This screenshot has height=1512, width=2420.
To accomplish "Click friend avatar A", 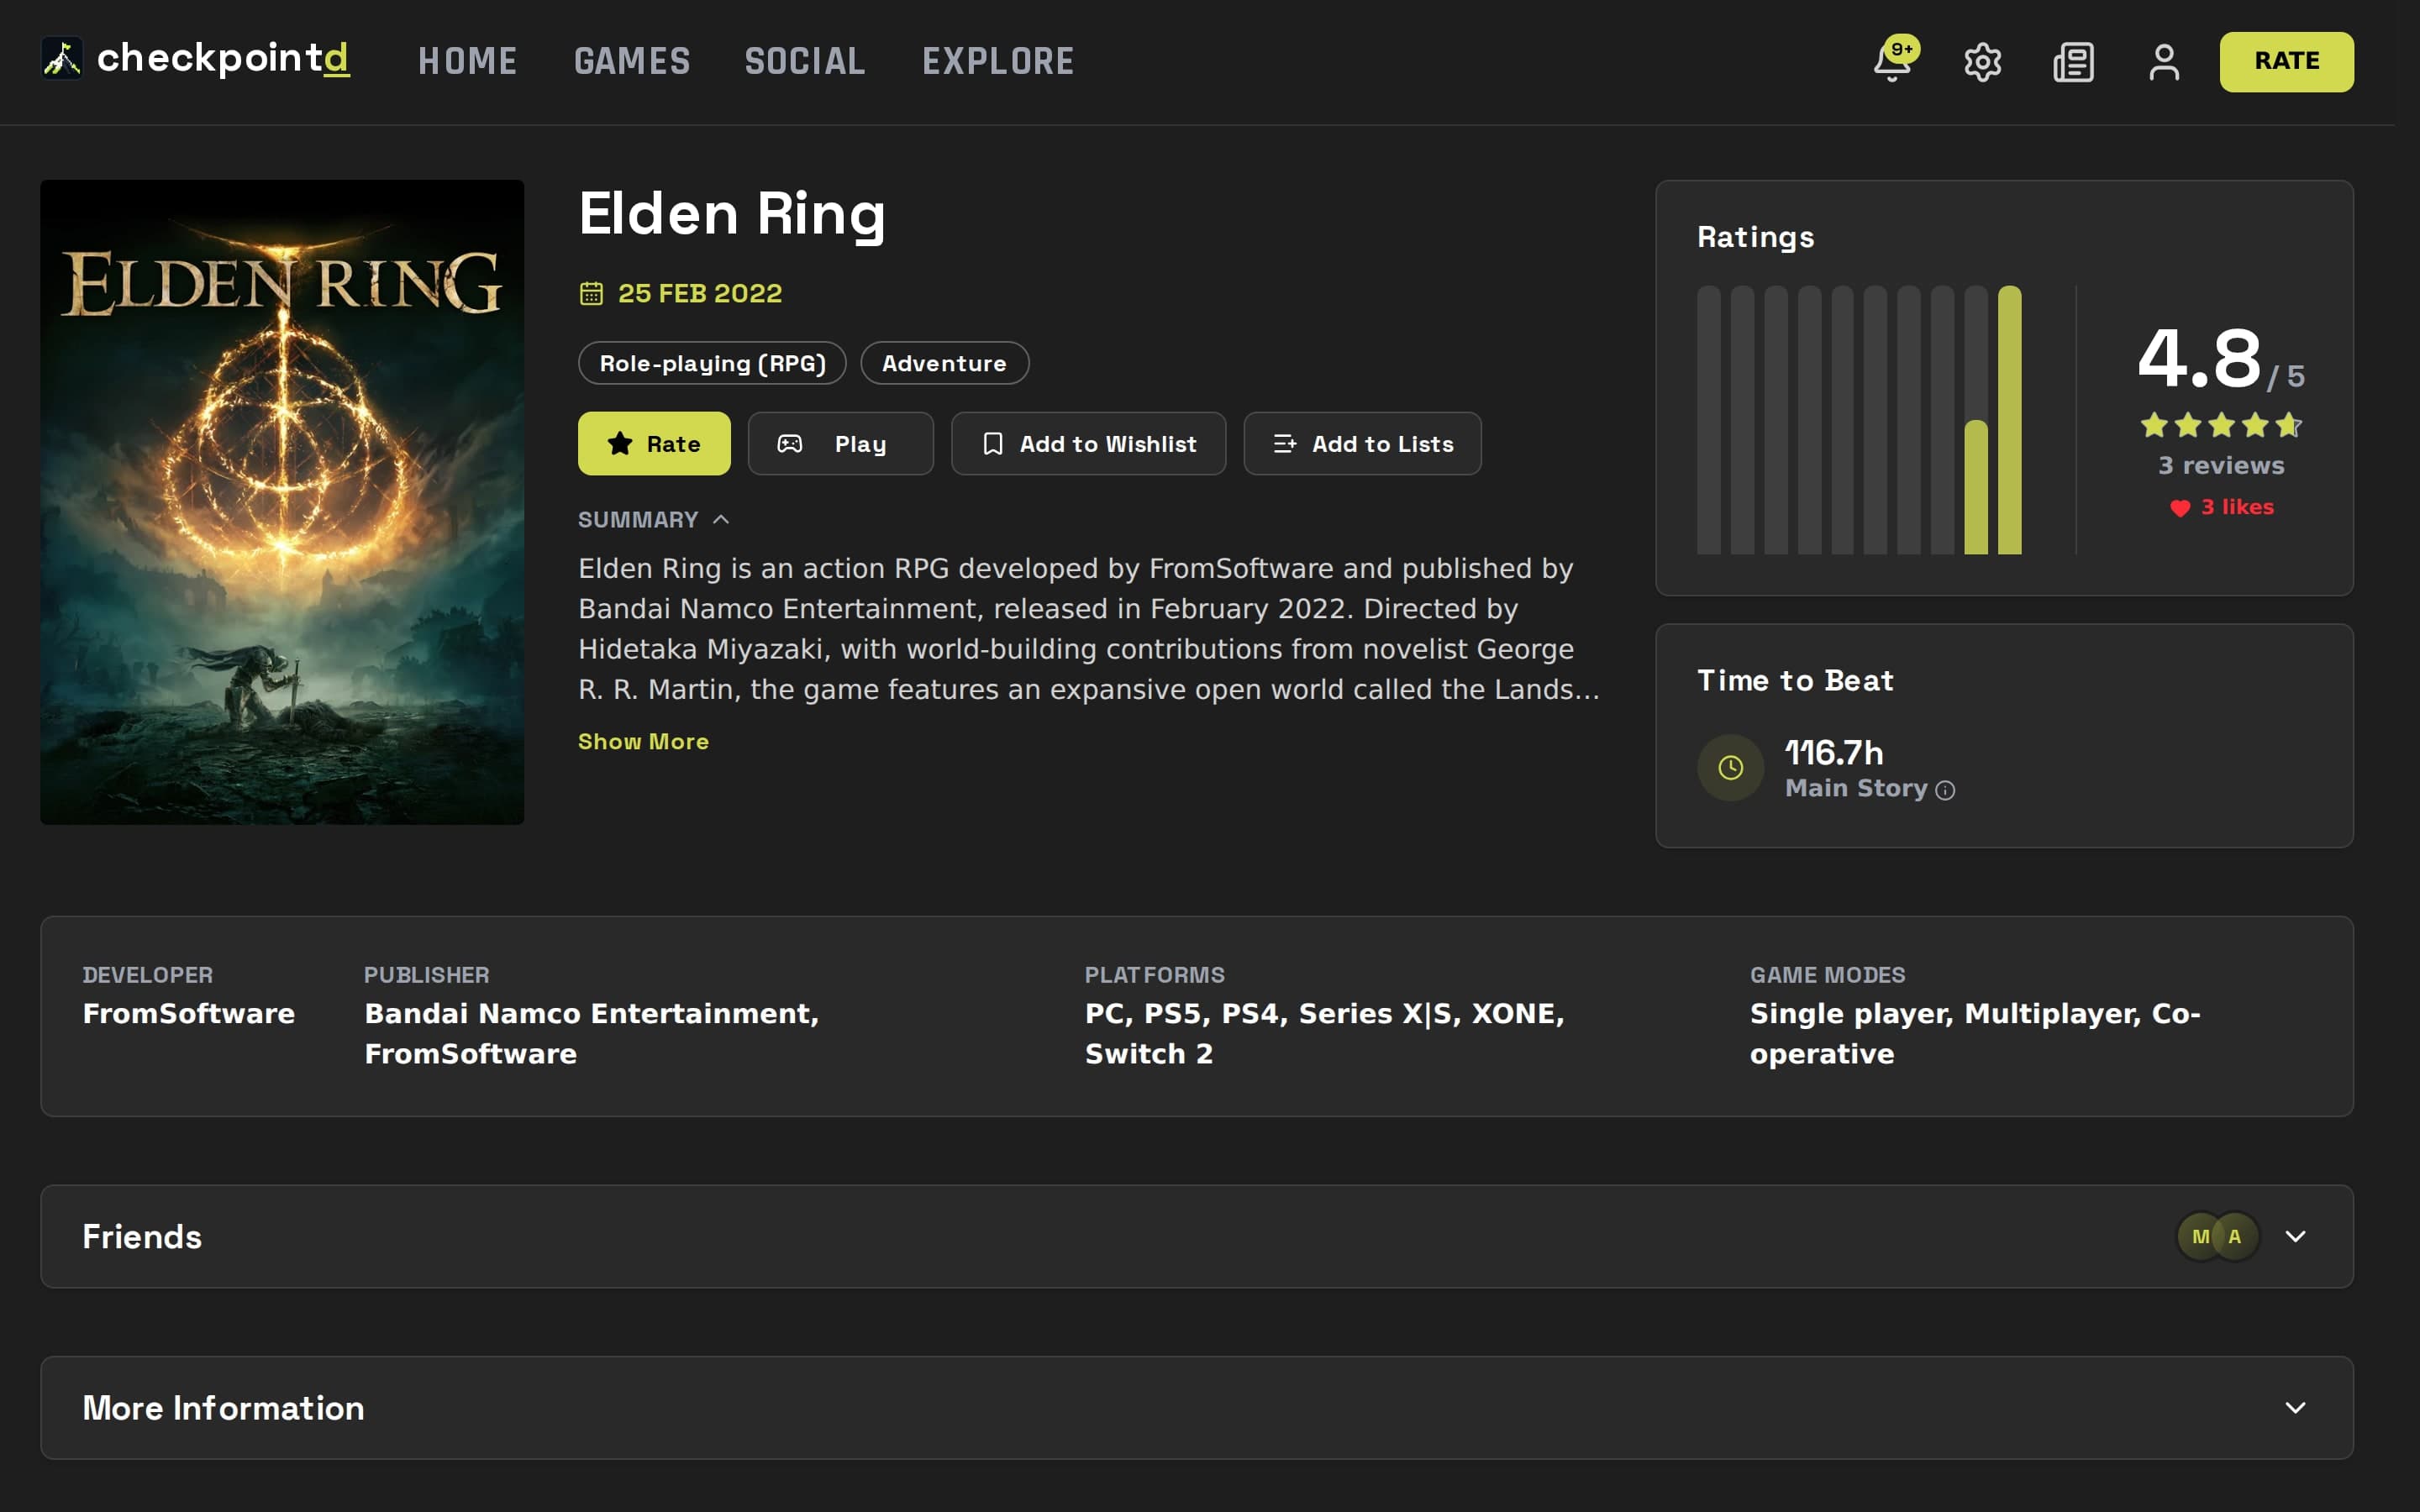I will [x=2235, y=1237].
